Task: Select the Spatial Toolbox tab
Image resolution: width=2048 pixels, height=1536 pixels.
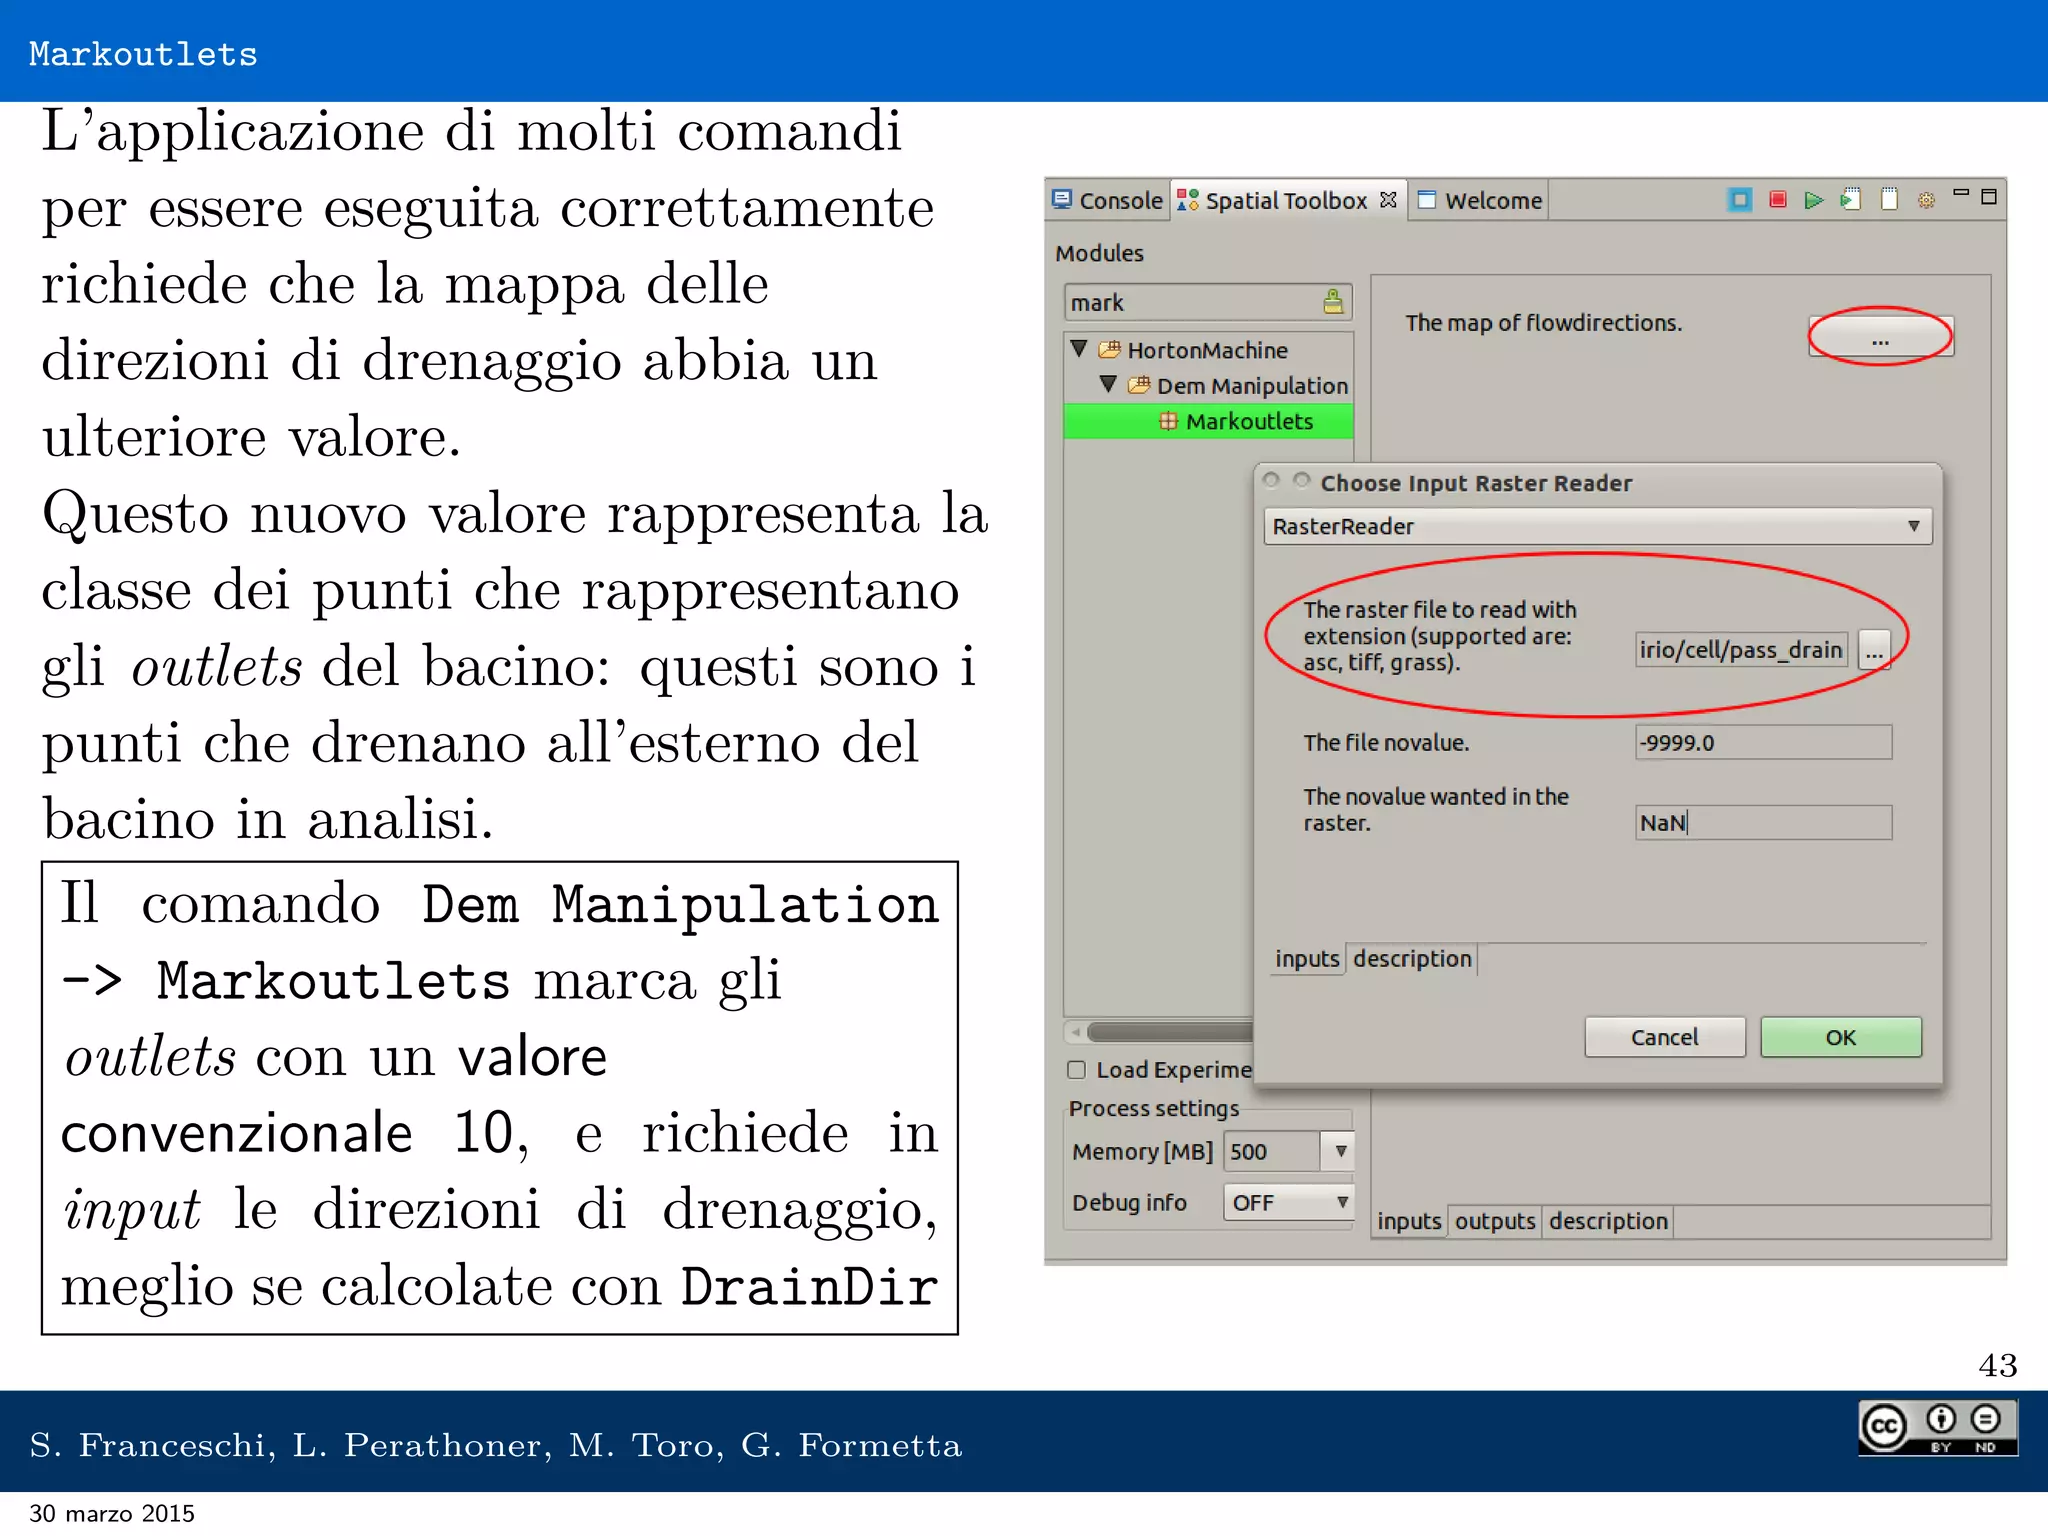Action: click(1286, 200)
